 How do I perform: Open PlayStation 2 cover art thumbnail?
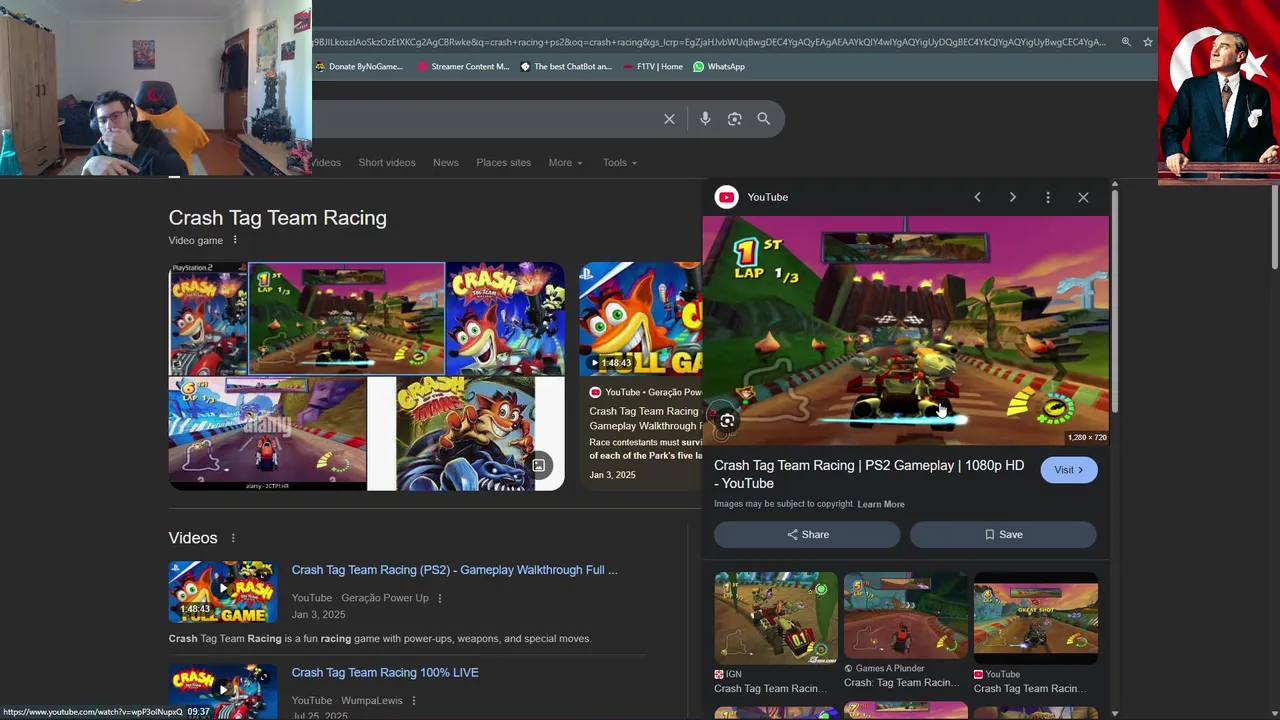pyautogui.click(x=207, y=319)
